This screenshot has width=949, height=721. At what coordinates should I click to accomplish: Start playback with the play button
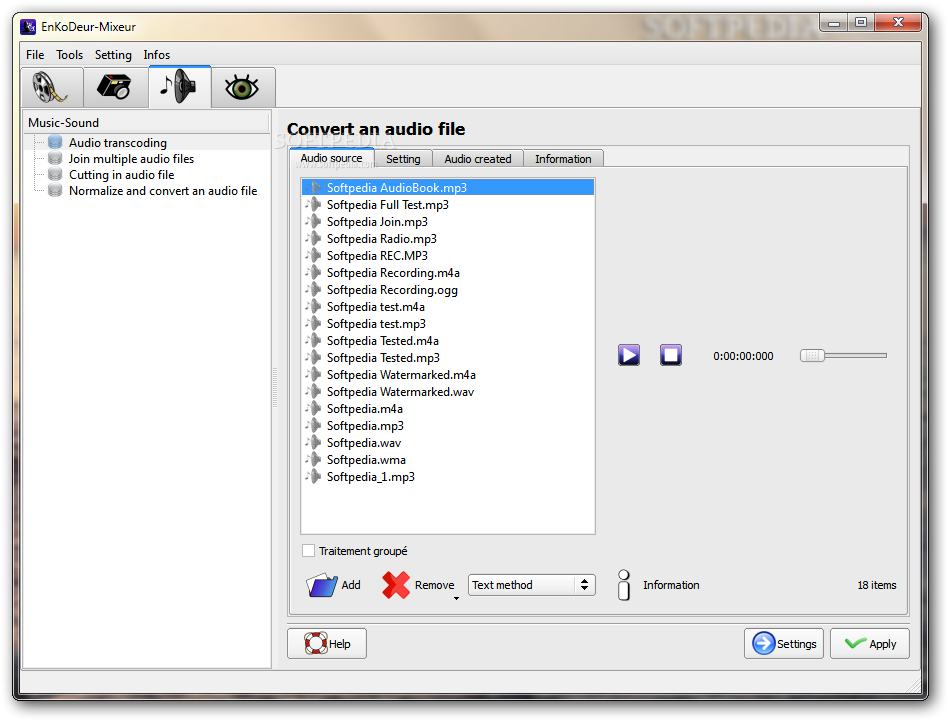coord(629,355)
